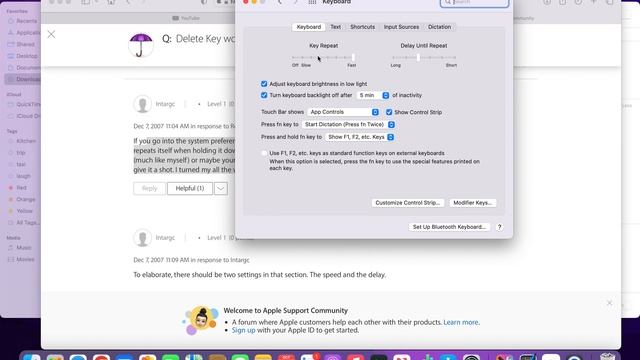Open Intargc's avatar on the 11:09 AM reply
Screen dimensions: 640x360
(x=142, y=238)
